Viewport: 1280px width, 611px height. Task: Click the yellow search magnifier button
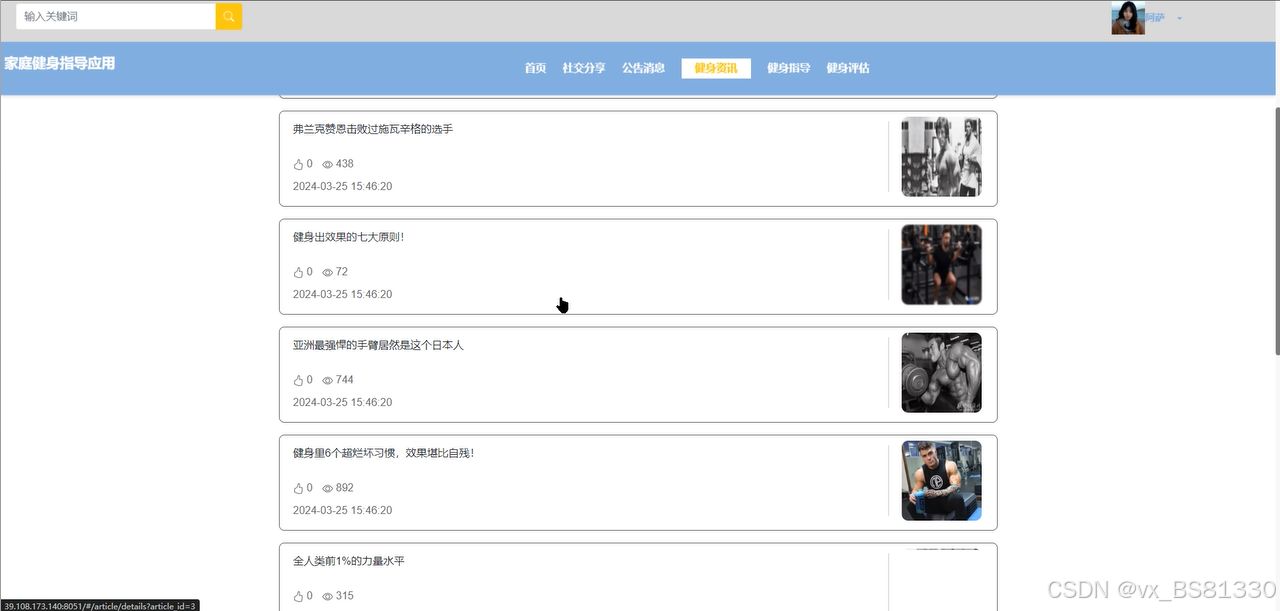[229, 17]
